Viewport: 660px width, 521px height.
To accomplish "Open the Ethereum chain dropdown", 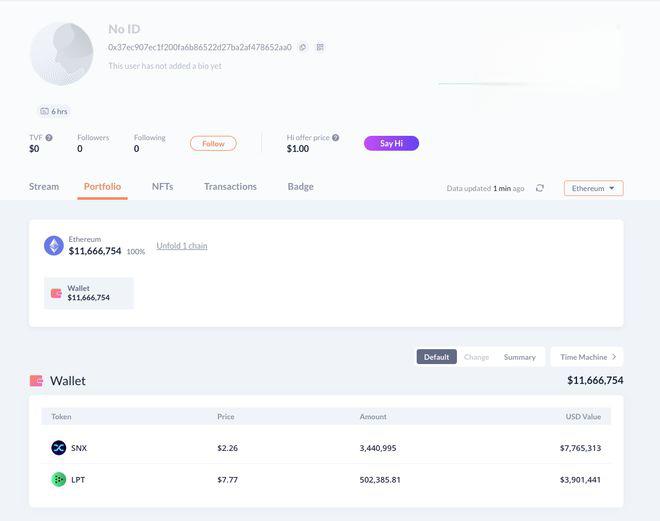I will (x=593, y=188).
